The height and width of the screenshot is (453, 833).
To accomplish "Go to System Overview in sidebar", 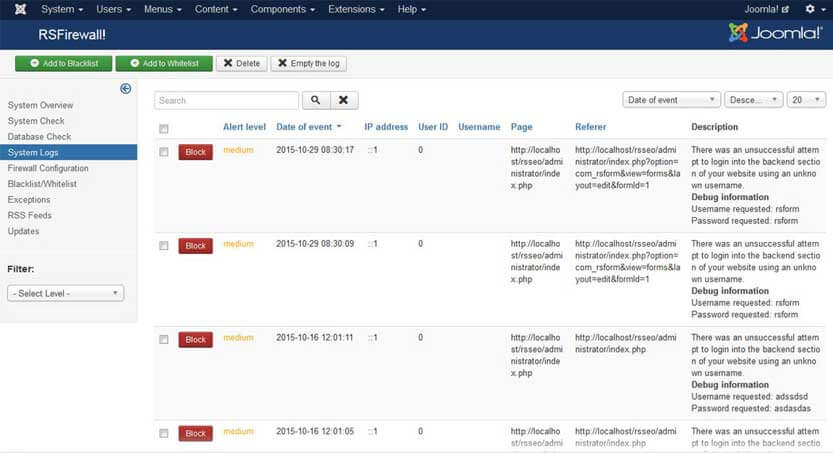I will click(x=40, y=105).
